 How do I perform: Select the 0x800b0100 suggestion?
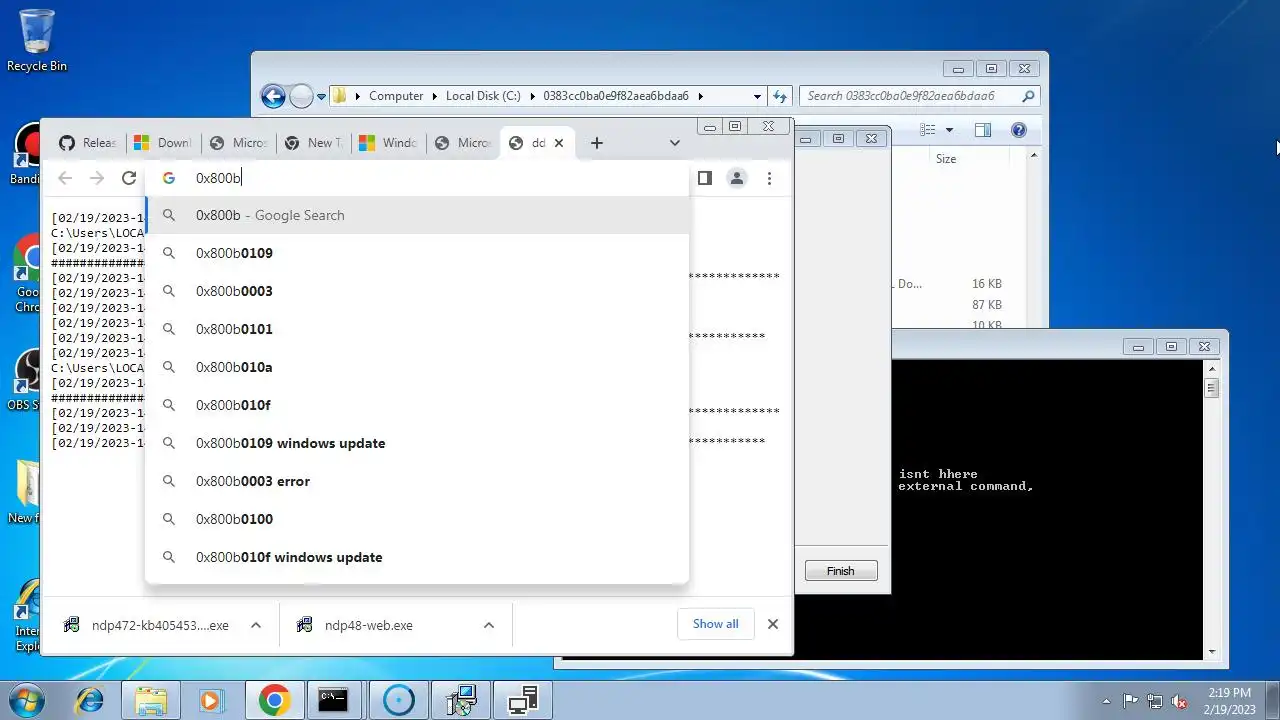tap(417, 519)
